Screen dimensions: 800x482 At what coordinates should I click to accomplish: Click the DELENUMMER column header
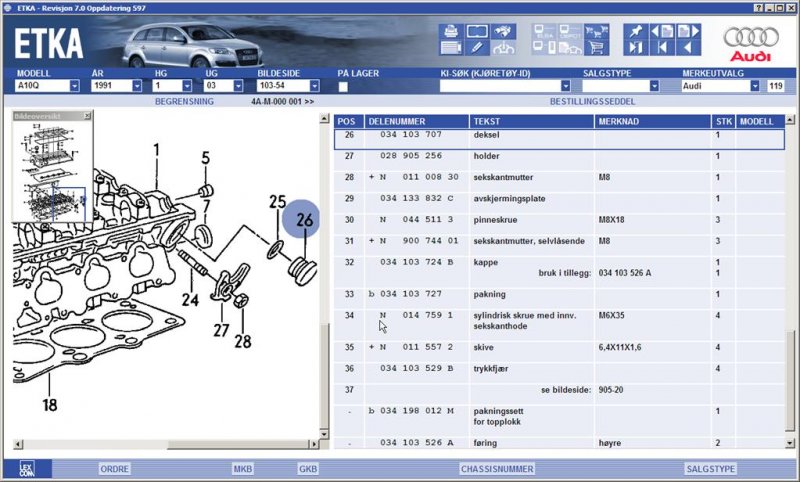coord(416,121)
